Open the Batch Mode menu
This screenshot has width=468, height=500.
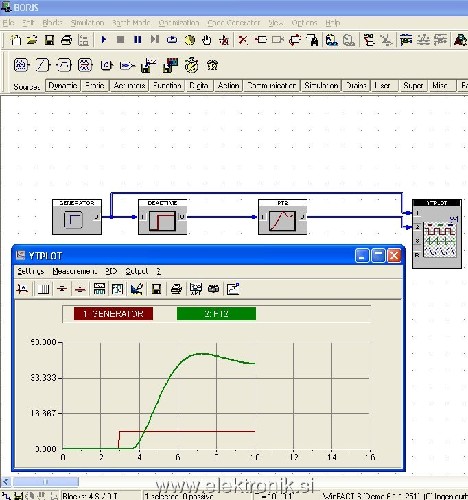pyautogui.click(x=131, y=23)
